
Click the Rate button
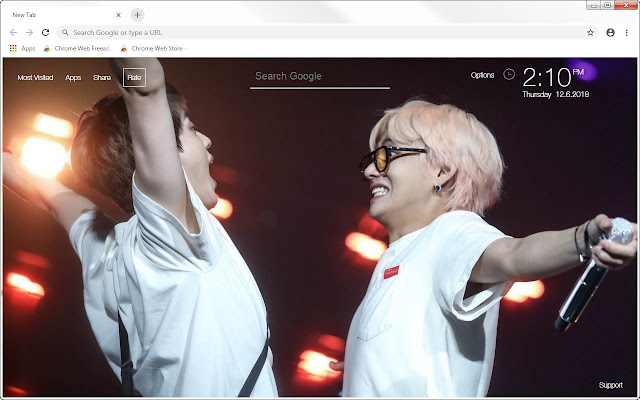coord(134,78)
